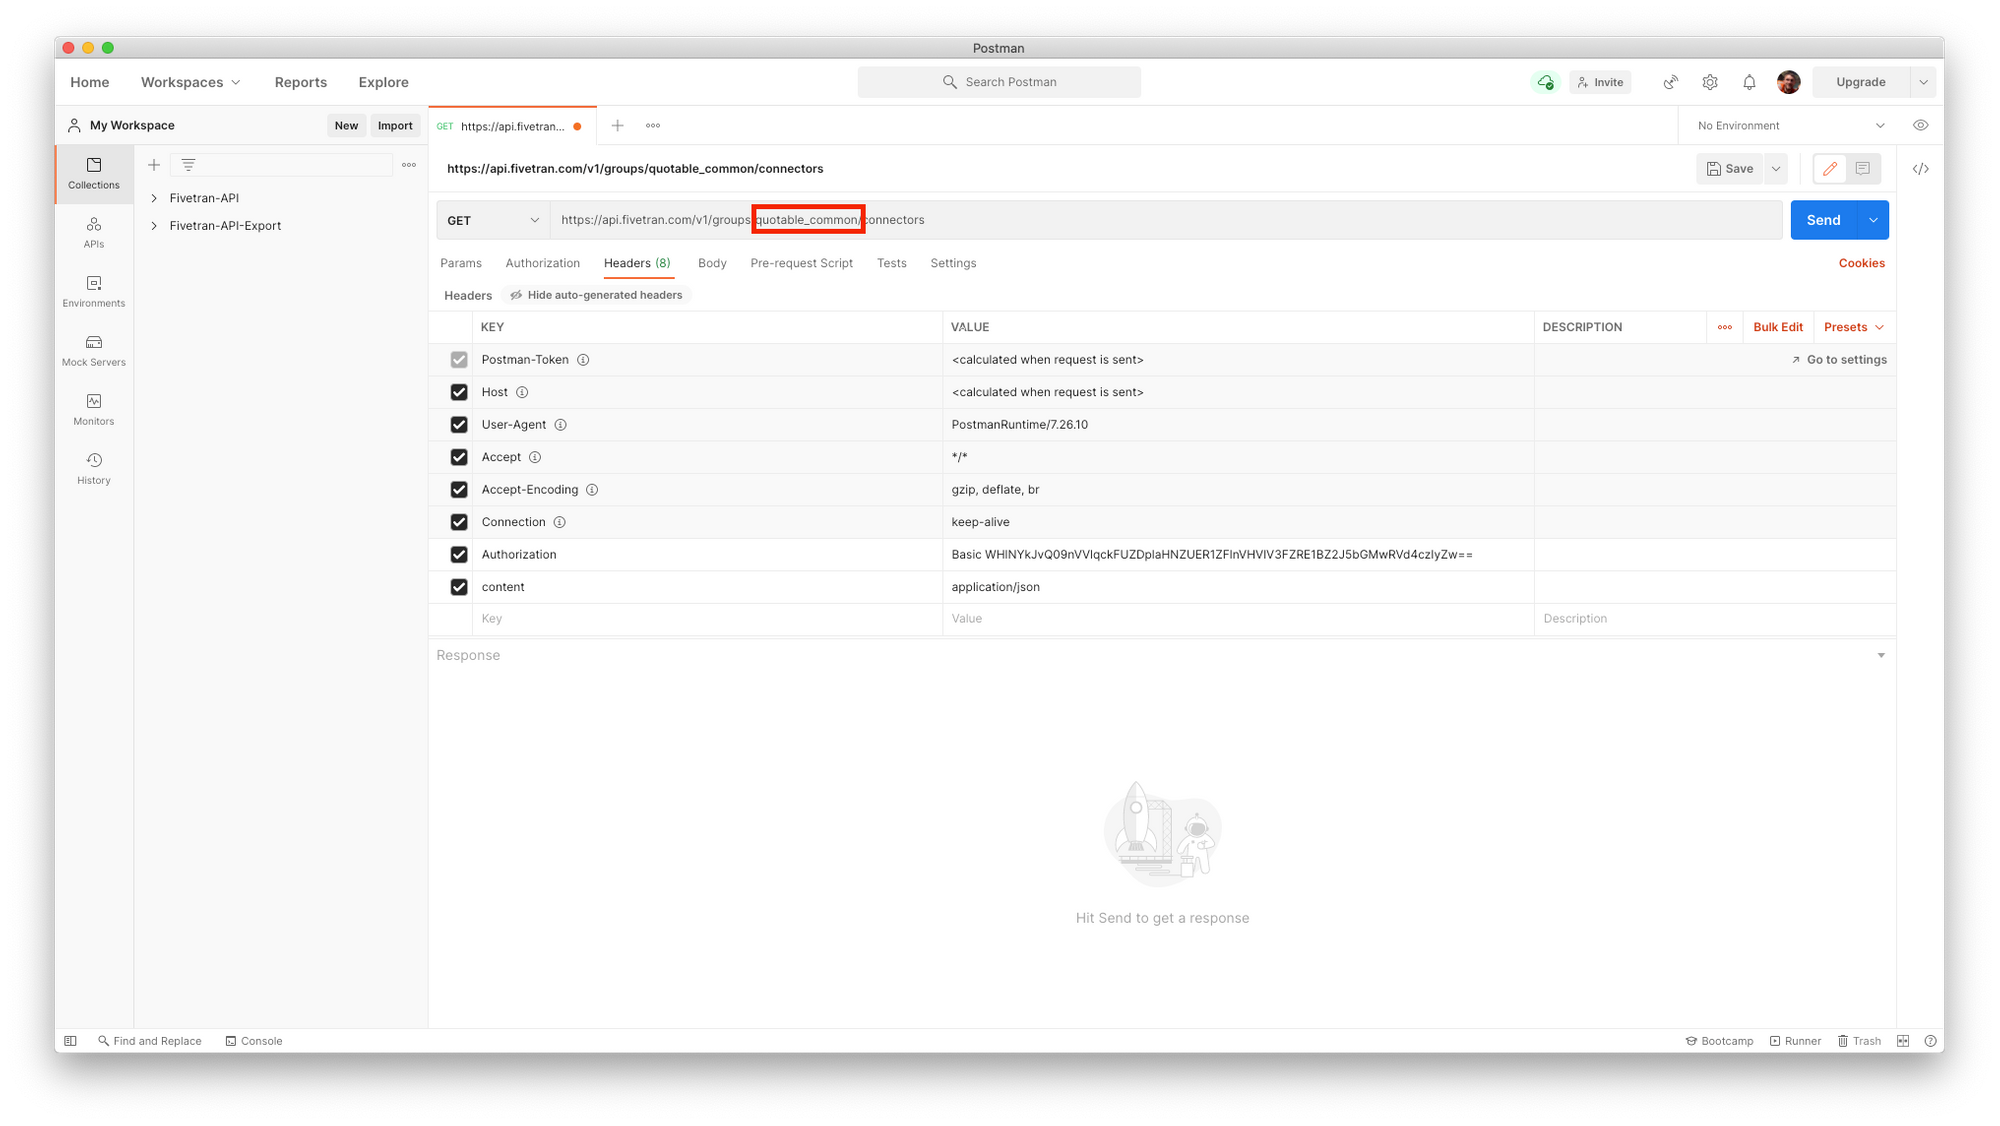The image size is (2000, 1126).
Task: Switch to the Tests tab
Action: point(892,263)
